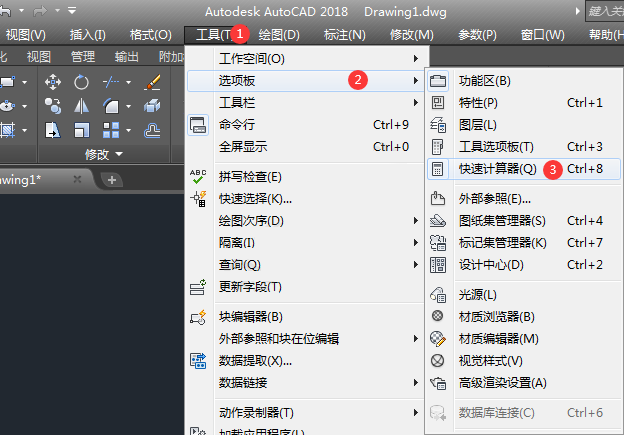
Task: Select the Copy tool icon
Action: (x=53, y=106)
